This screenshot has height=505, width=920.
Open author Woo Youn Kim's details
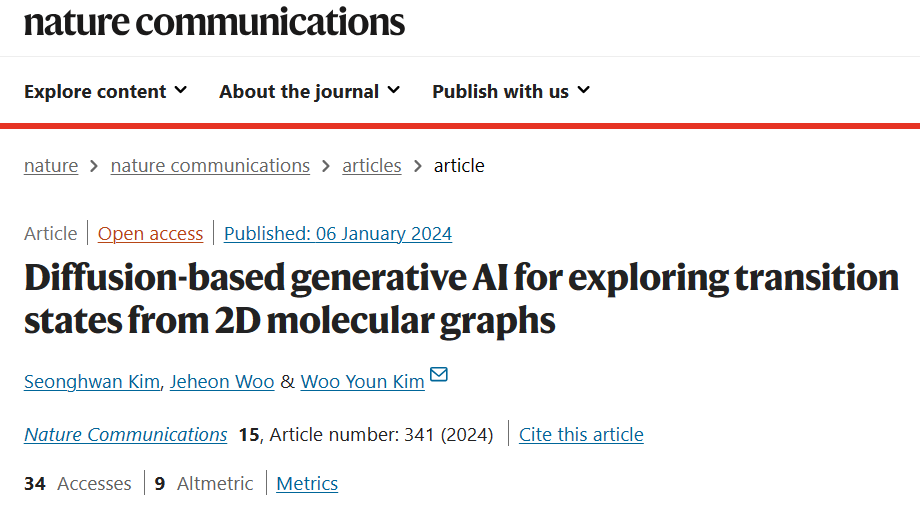[x=363, y=382]
